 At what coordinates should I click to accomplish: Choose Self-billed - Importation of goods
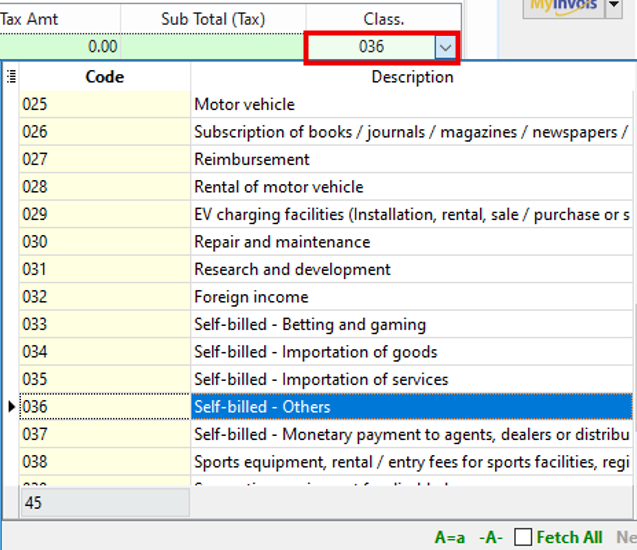coord(315,352)
